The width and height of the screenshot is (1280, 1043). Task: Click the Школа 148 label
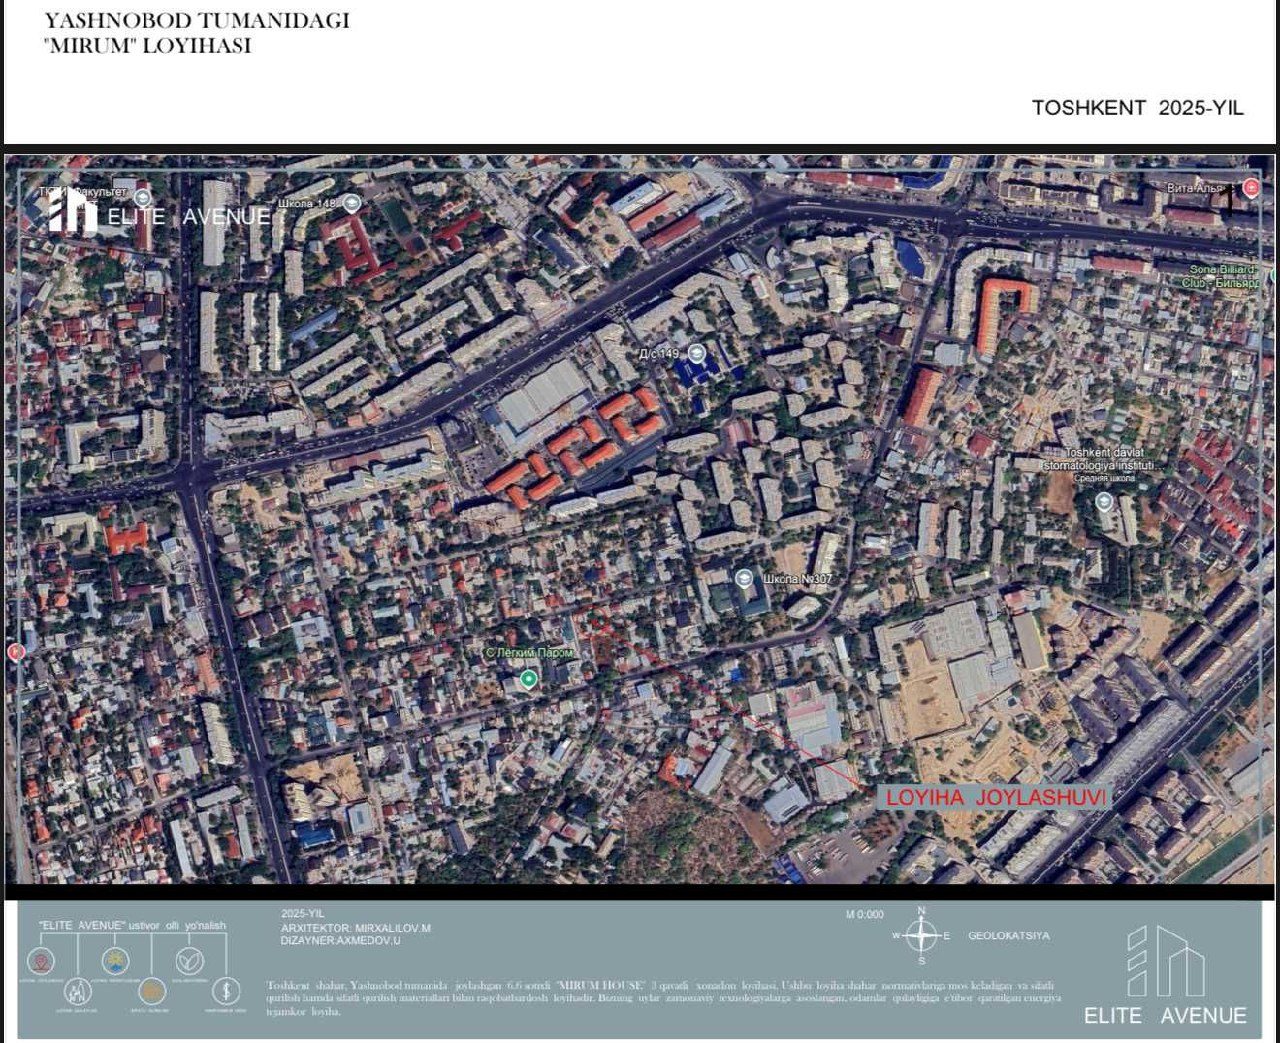click(309, 204)
